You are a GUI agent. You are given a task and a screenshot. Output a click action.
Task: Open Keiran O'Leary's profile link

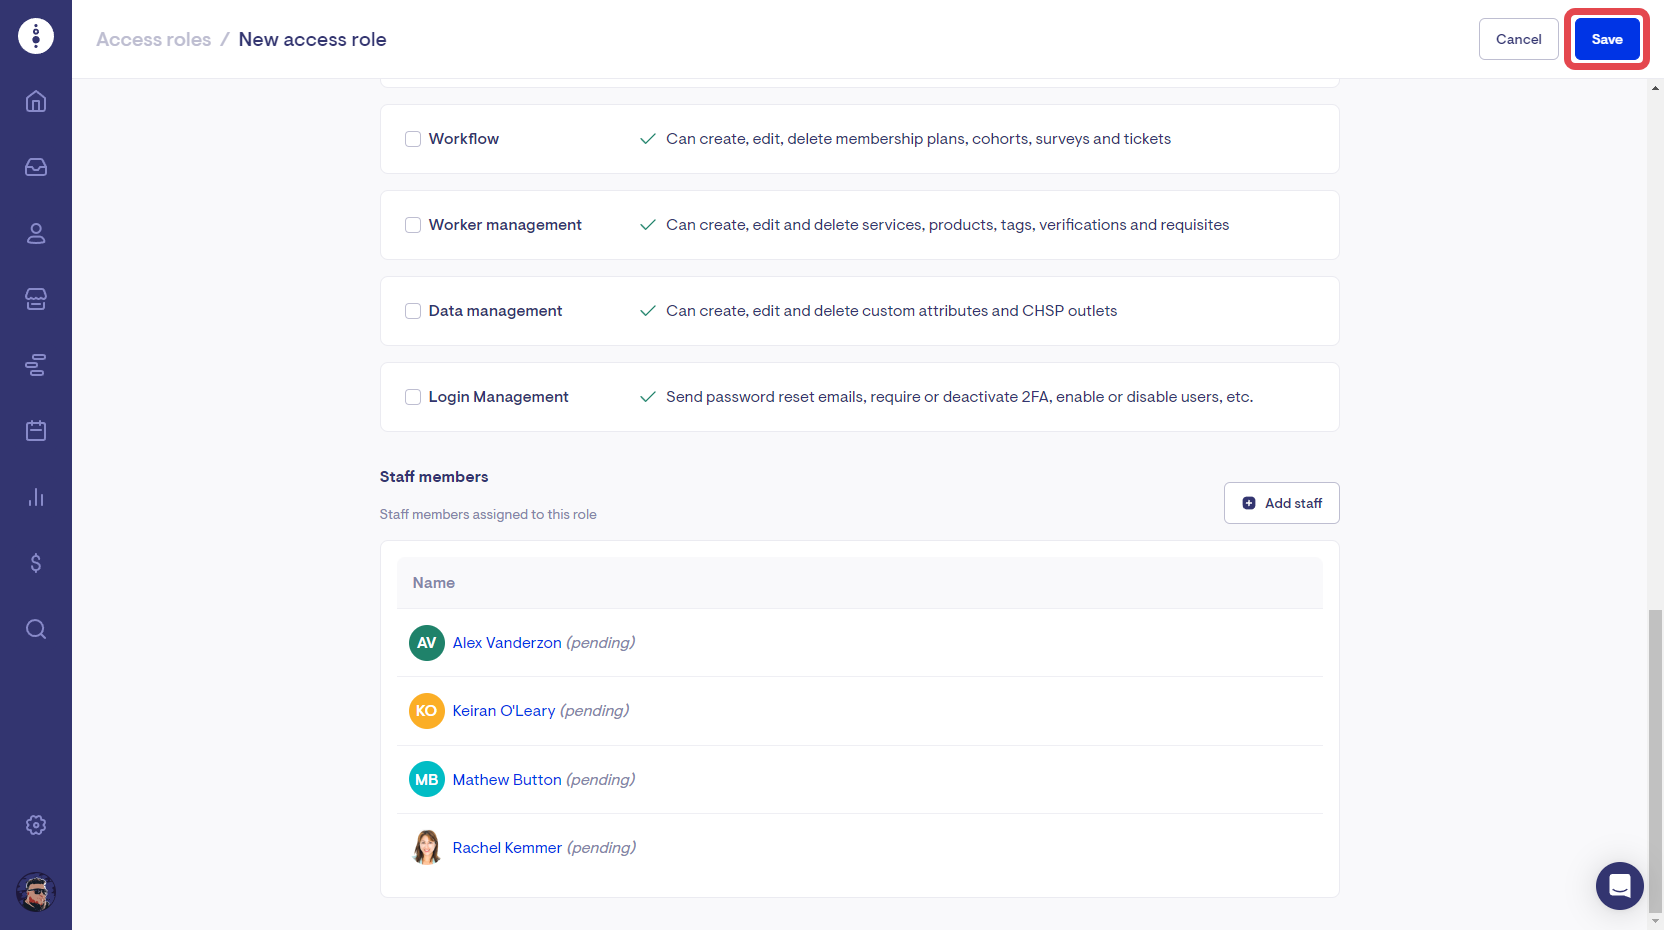click(504, 711)
